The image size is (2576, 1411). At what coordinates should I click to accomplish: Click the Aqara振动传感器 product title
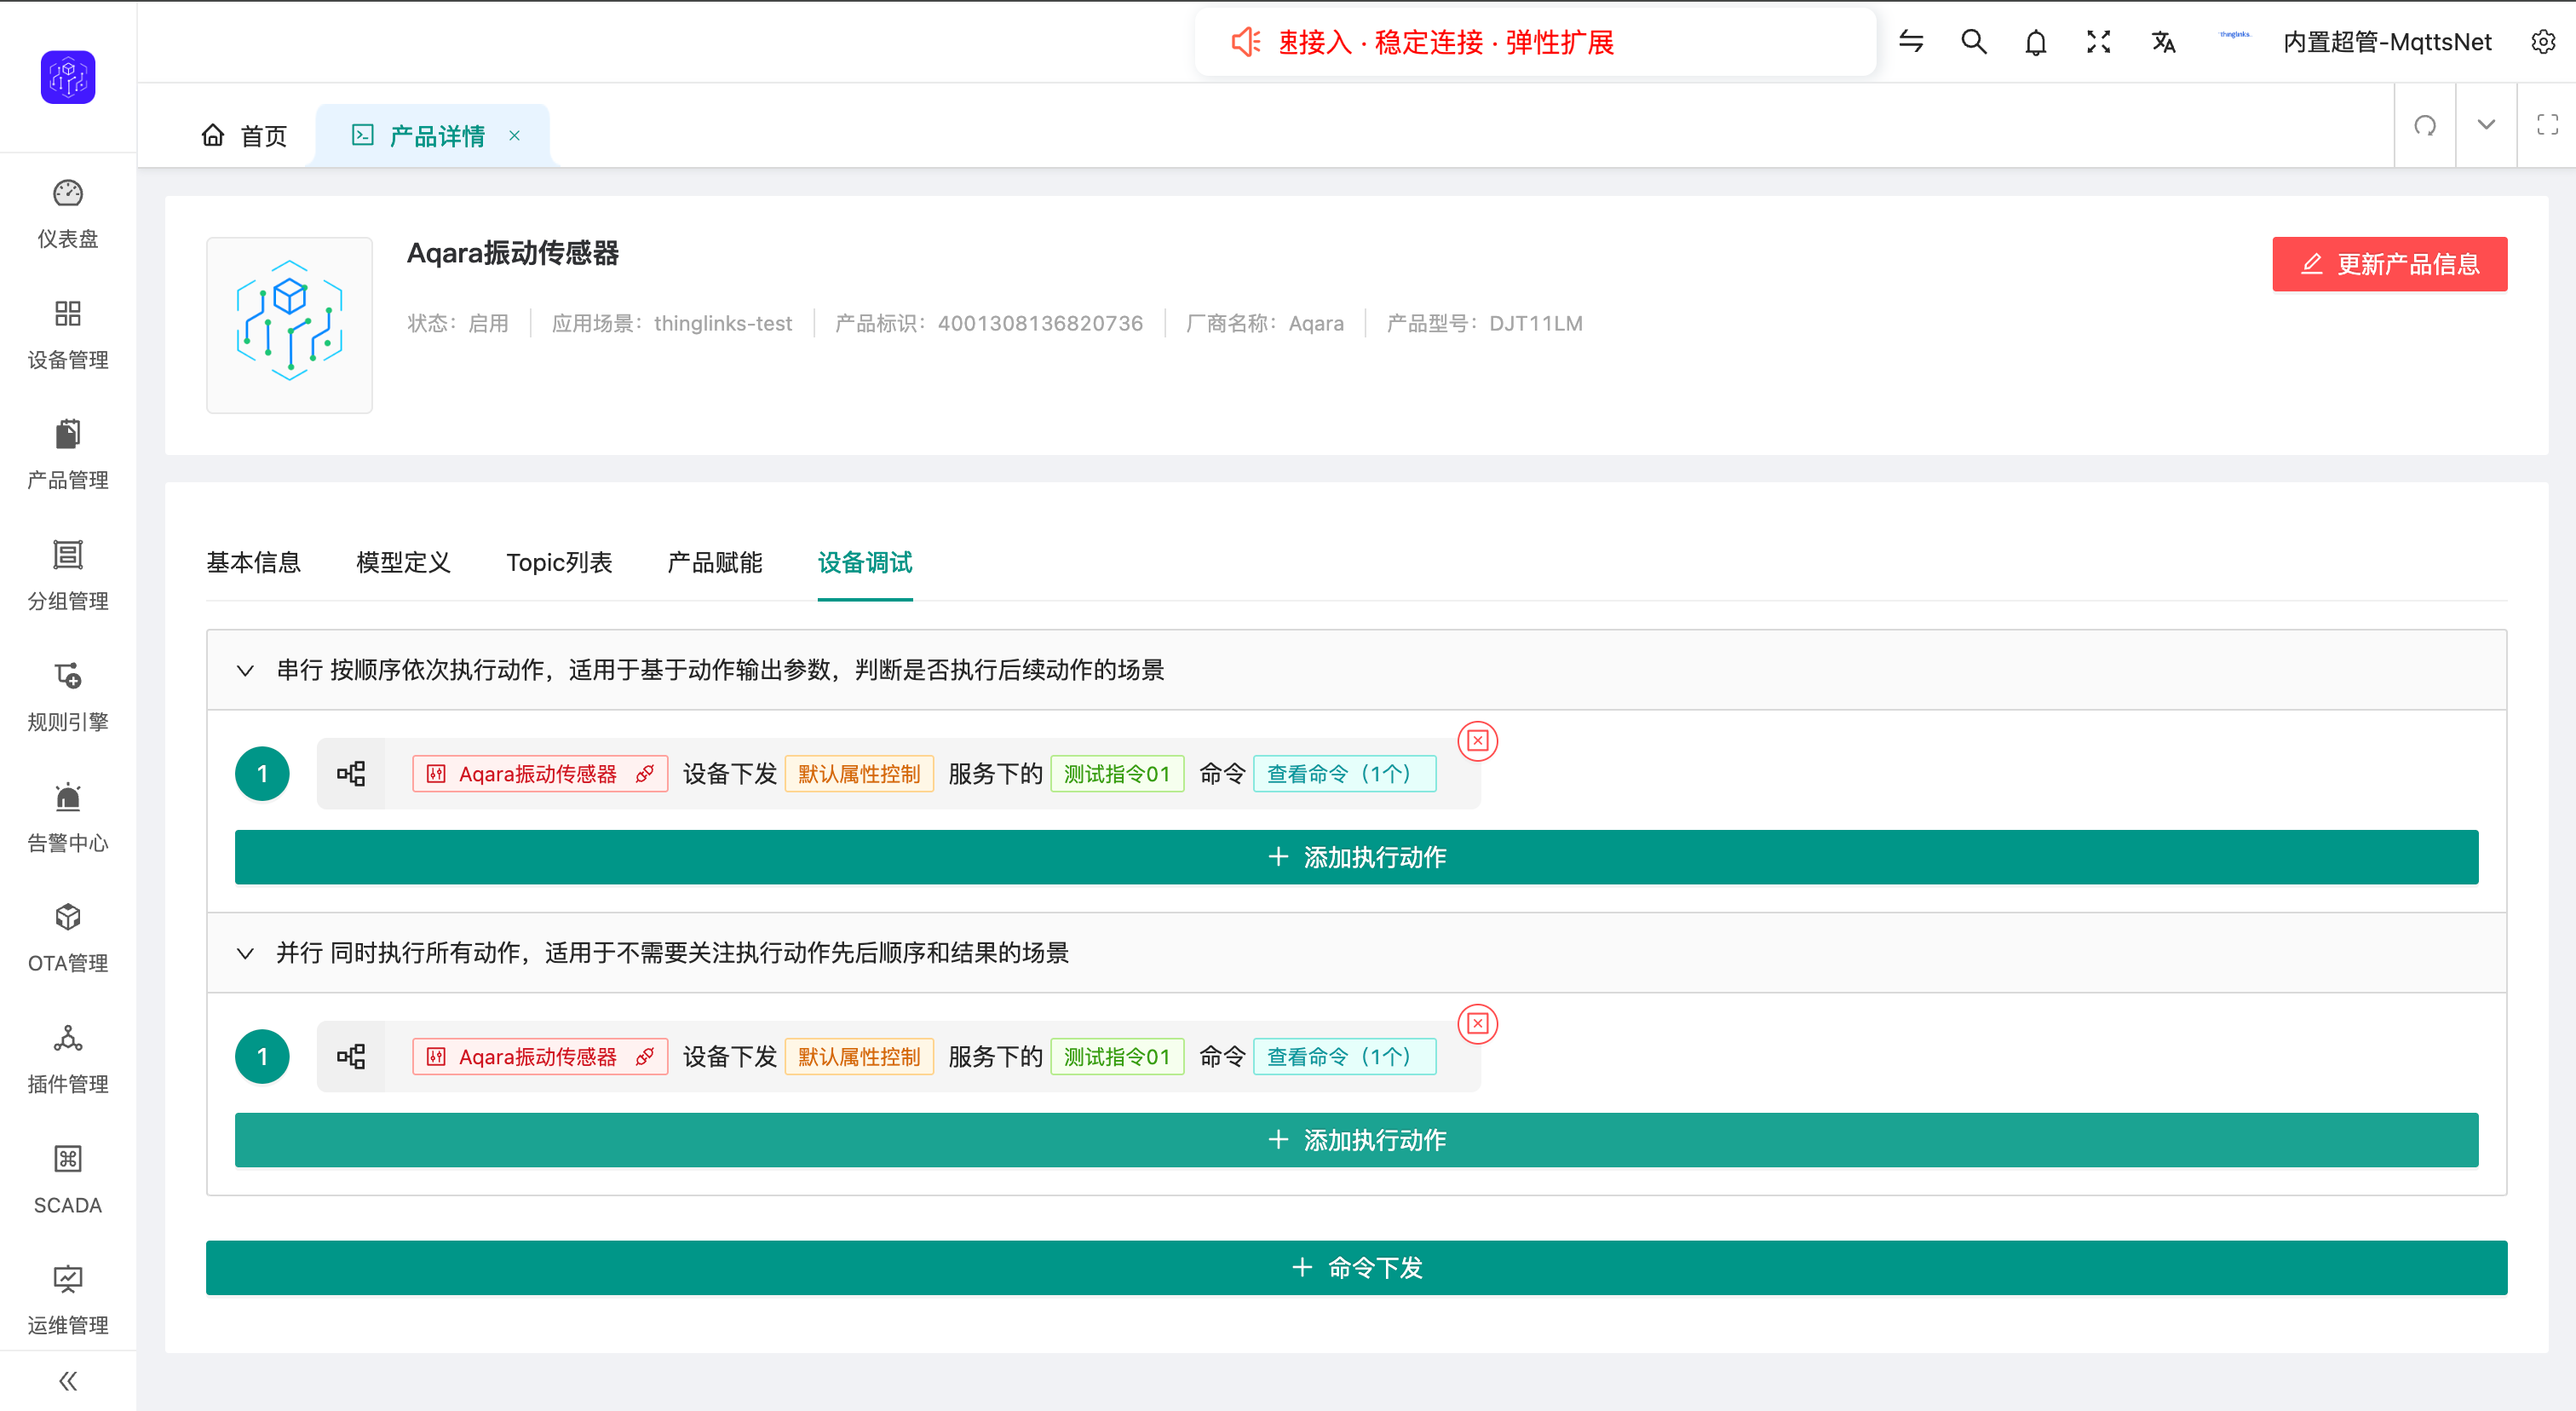point(512,253)
